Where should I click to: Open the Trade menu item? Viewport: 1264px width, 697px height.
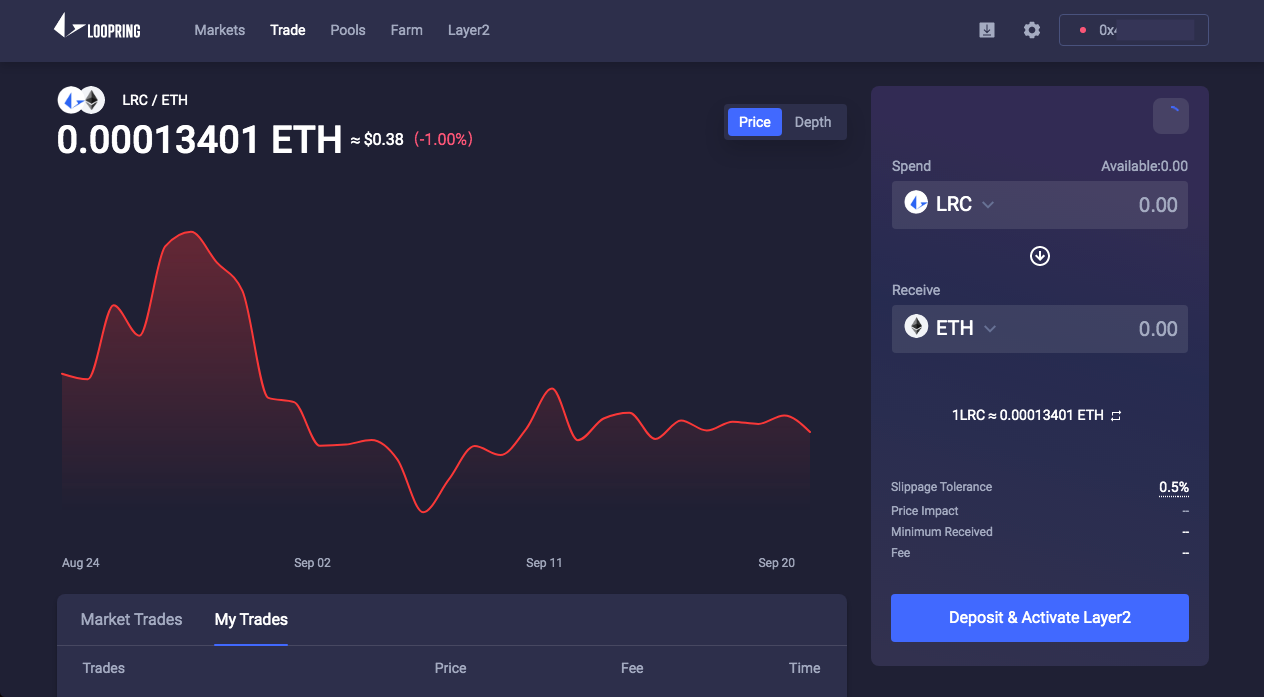pyautogui.click(x=288, y=30)
